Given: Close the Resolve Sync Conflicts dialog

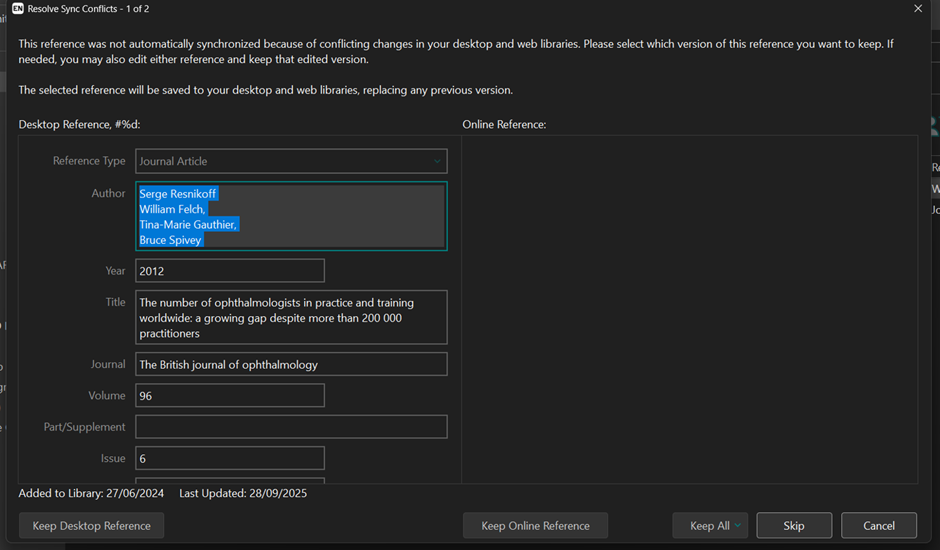Looking at the screenshot, I should pyautogui.click(x=918, y=9).
